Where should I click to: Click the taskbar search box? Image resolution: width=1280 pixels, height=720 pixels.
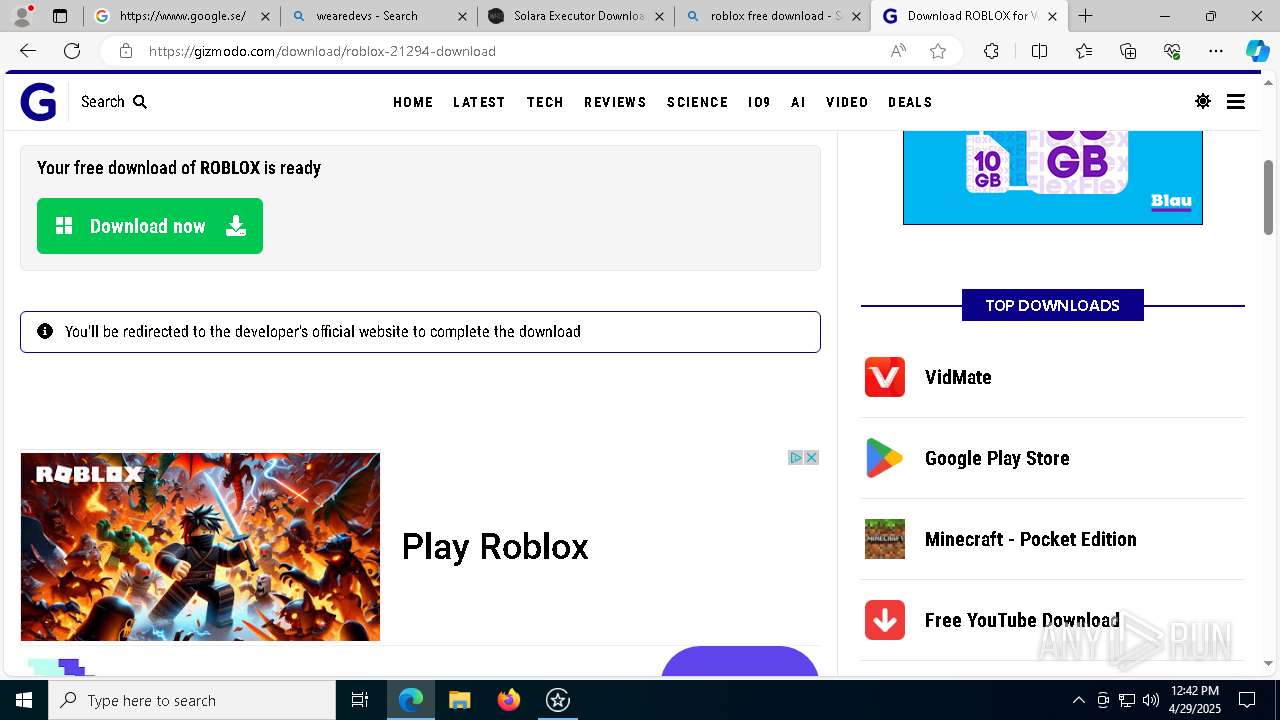point(192,700)
